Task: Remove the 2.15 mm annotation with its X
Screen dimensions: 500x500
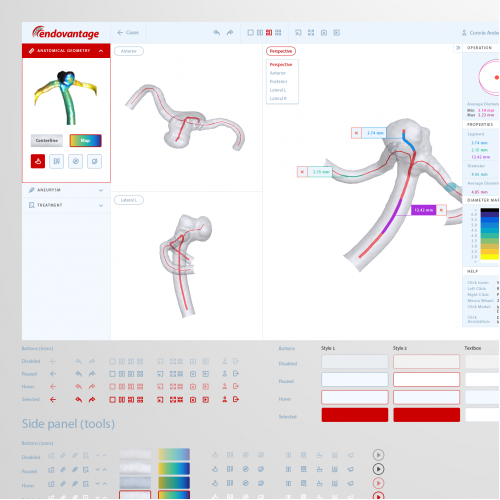Action: pyautogui.click(x=302, y=172)
